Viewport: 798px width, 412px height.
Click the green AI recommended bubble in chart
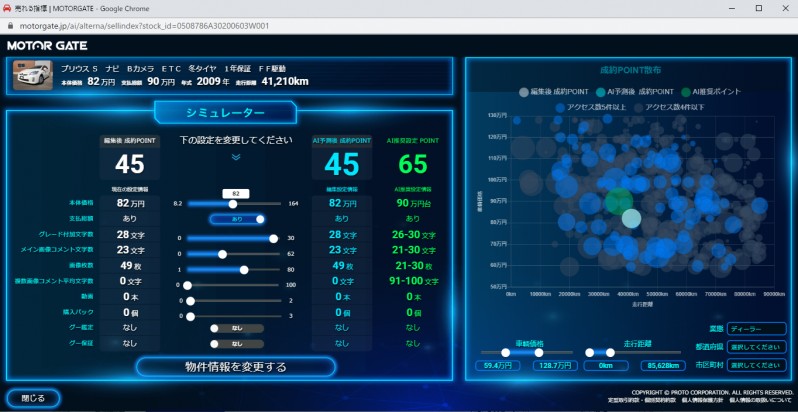[x=619, y=201]
